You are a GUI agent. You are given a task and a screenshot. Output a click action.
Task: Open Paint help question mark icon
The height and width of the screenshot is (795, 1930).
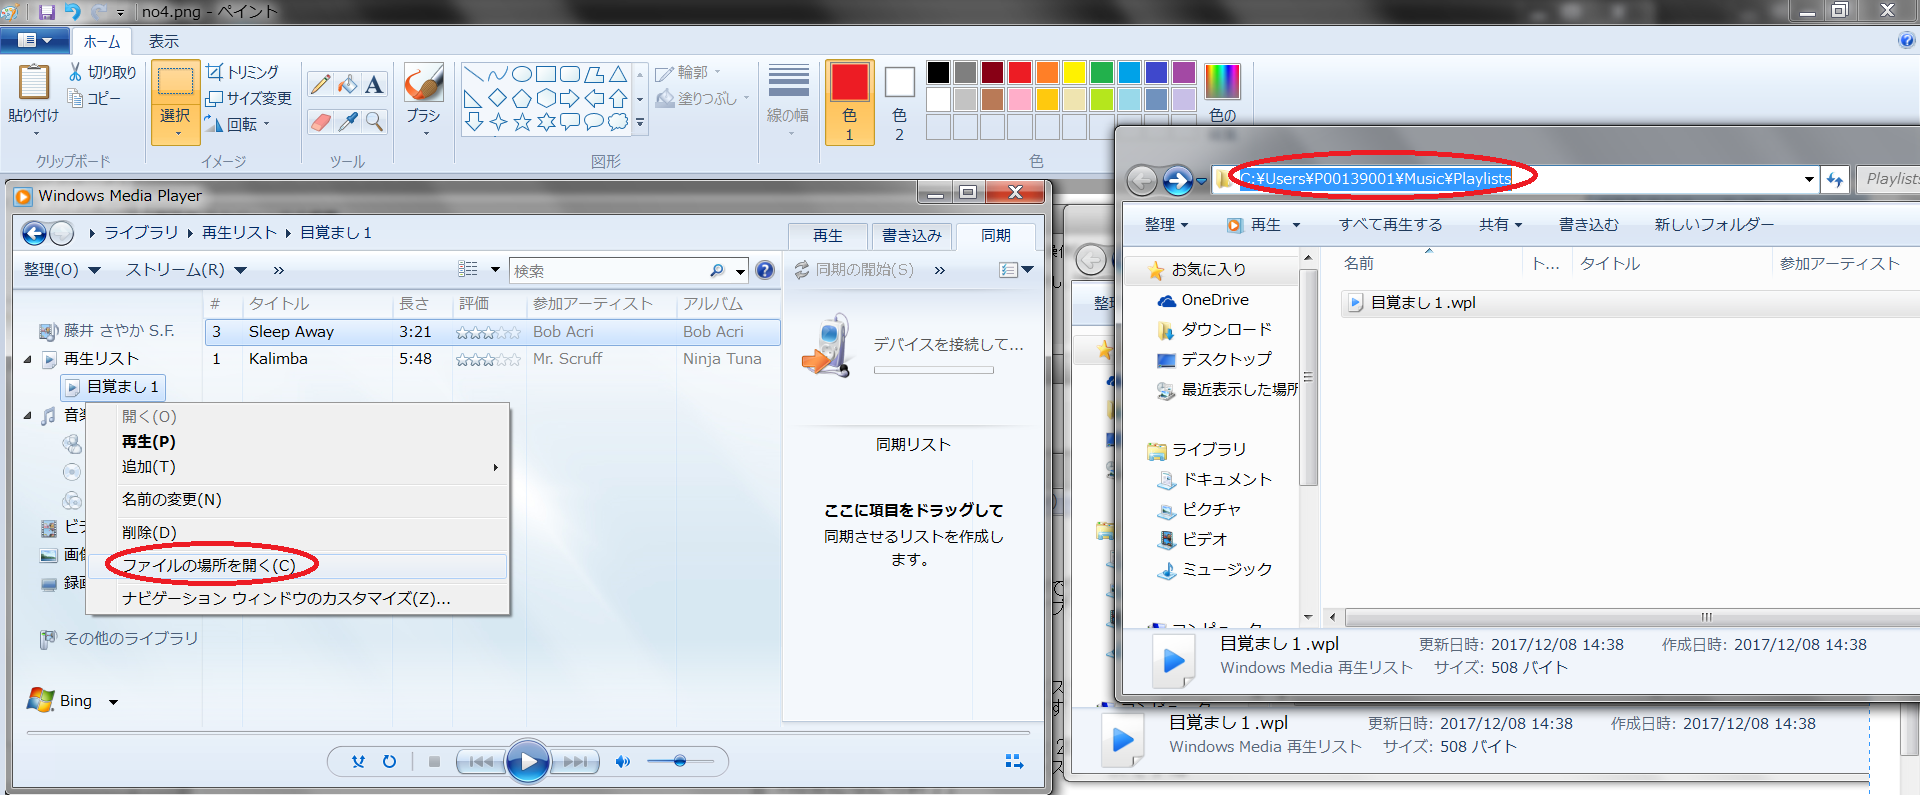tap(1906, 41)
